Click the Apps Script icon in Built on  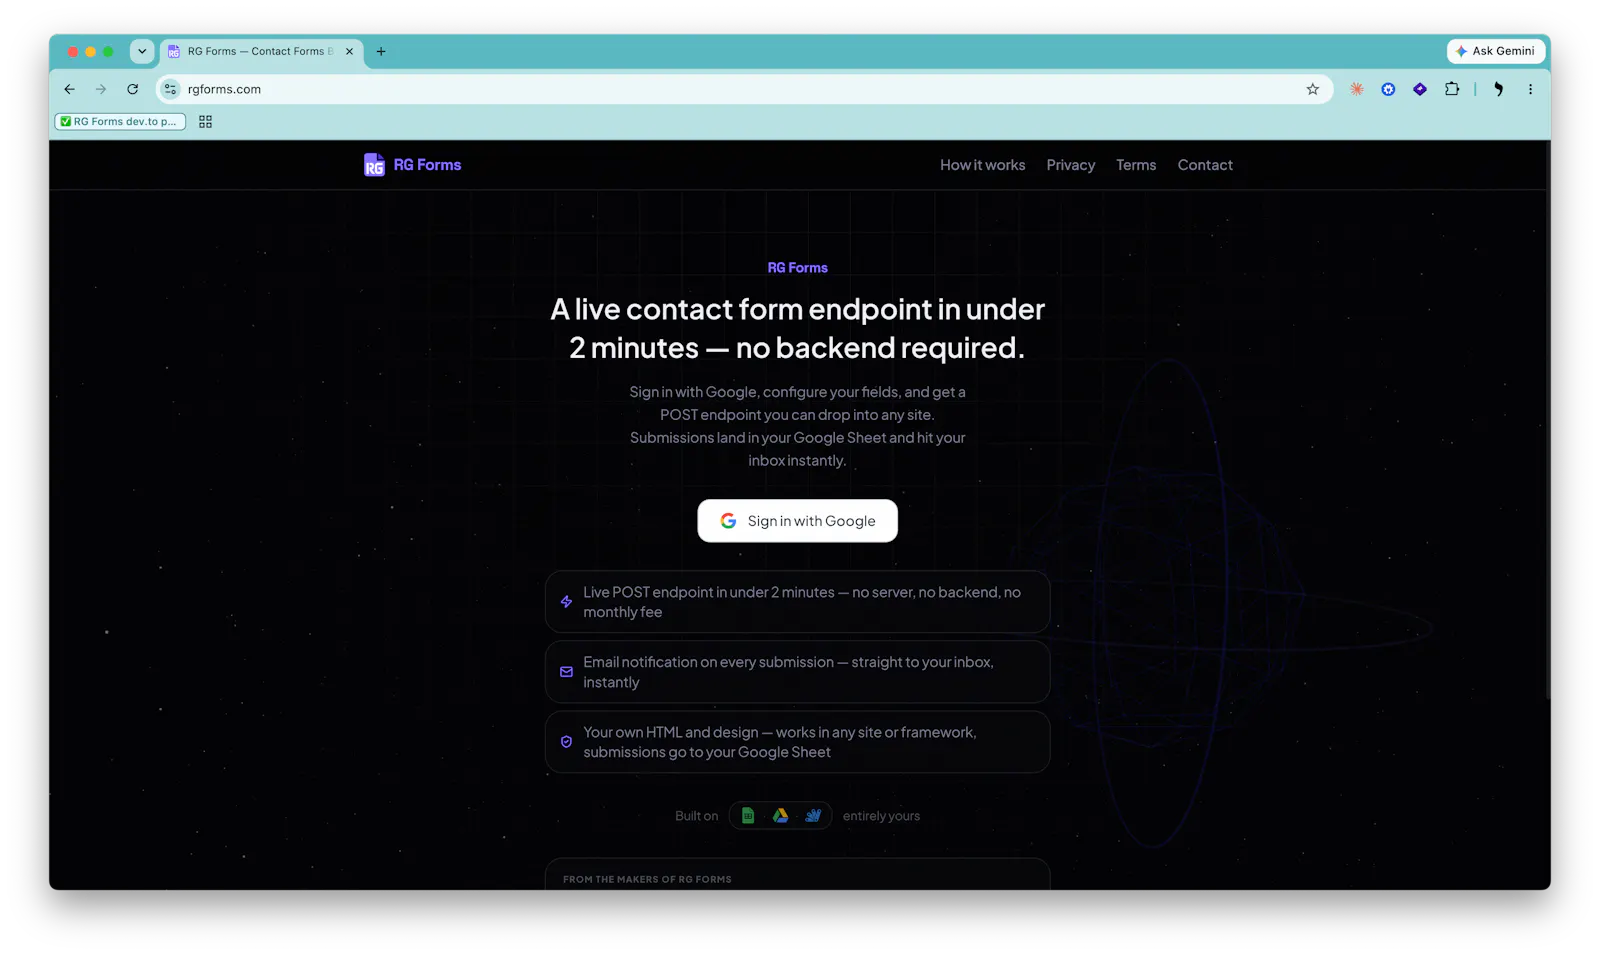click(813, 816)
